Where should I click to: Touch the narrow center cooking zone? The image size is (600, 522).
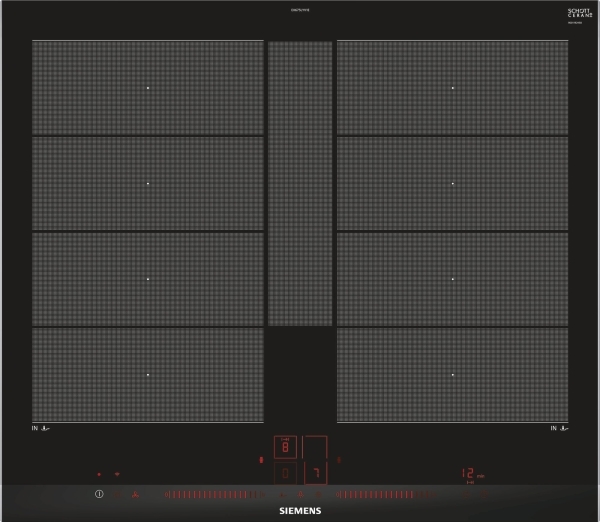click(300, 183)
